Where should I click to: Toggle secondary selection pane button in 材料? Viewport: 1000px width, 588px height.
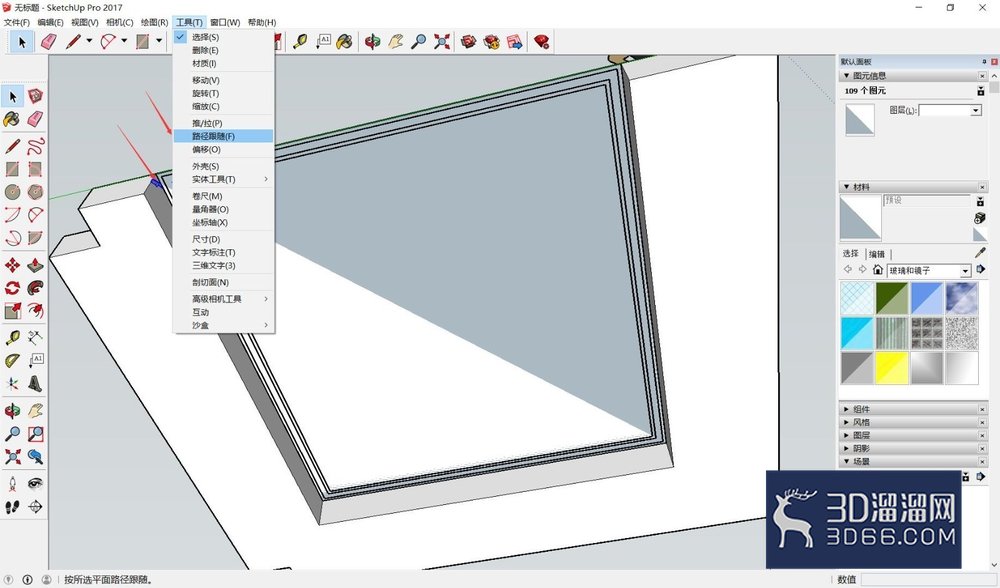pos(980,201)
